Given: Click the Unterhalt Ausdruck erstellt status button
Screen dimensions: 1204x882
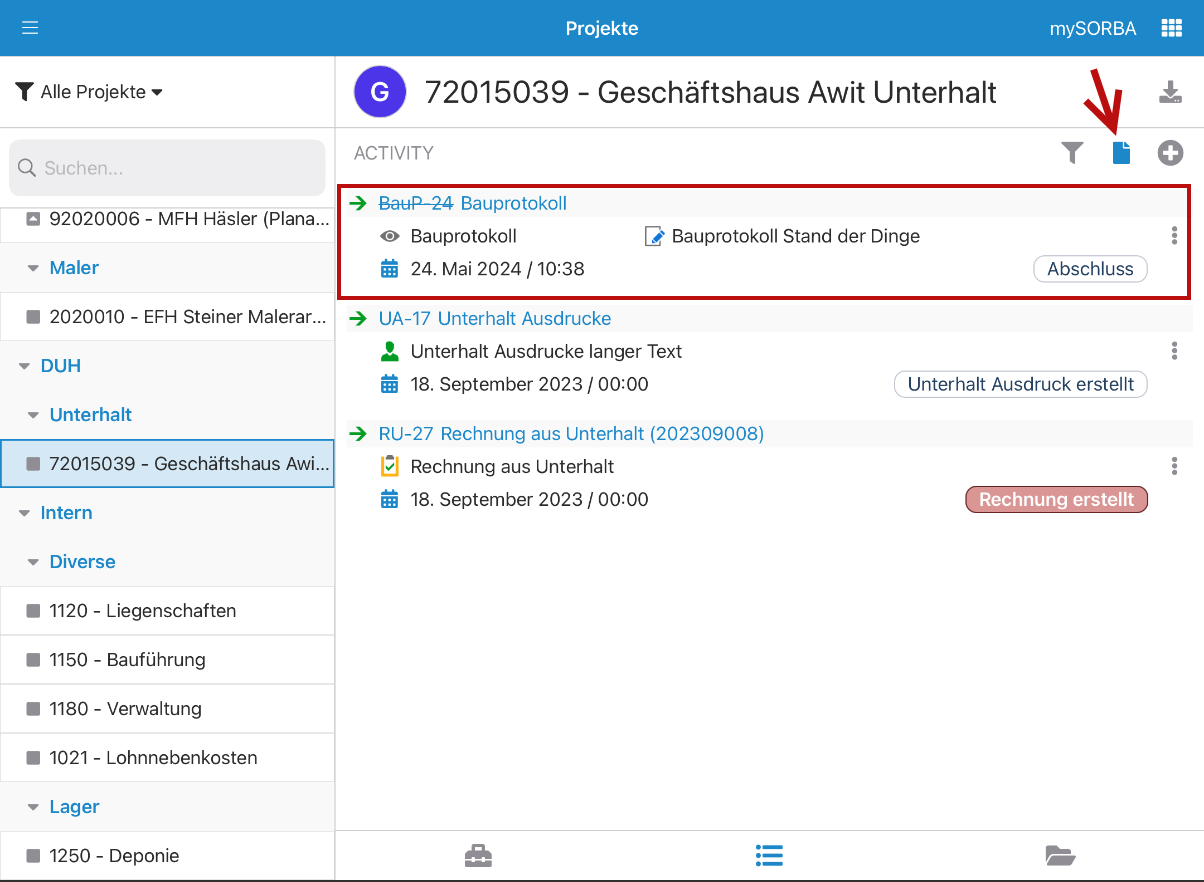Looking at the screenshot, I should click(x=1020, y=384).
